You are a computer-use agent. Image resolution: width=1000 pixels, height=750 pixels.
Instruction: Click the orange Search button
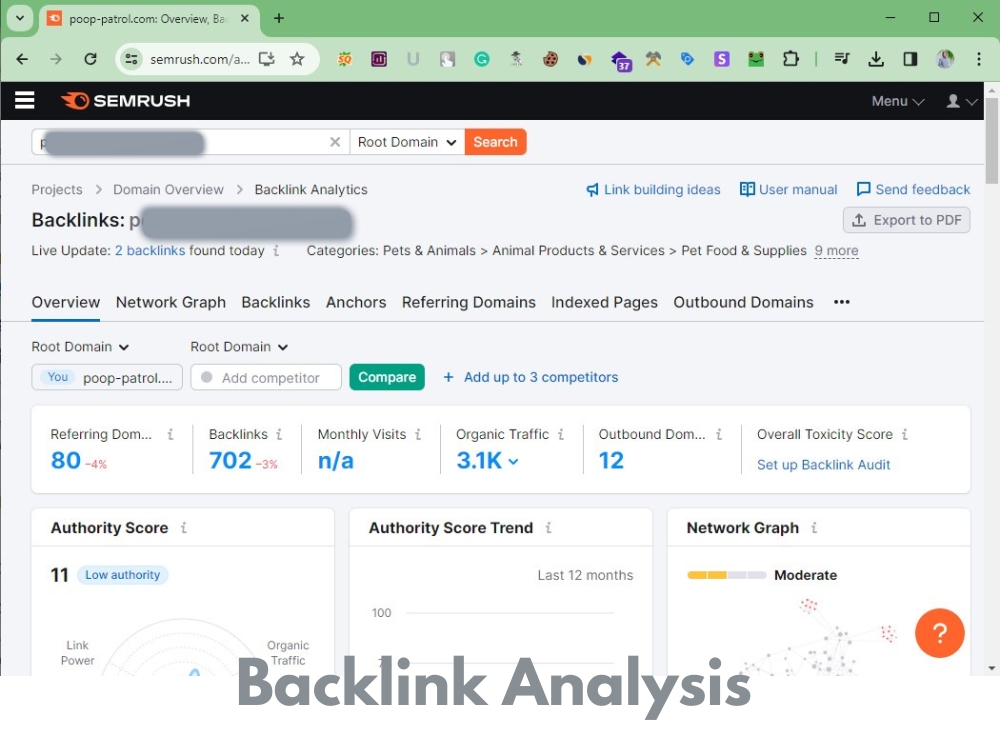coord(495,141)
